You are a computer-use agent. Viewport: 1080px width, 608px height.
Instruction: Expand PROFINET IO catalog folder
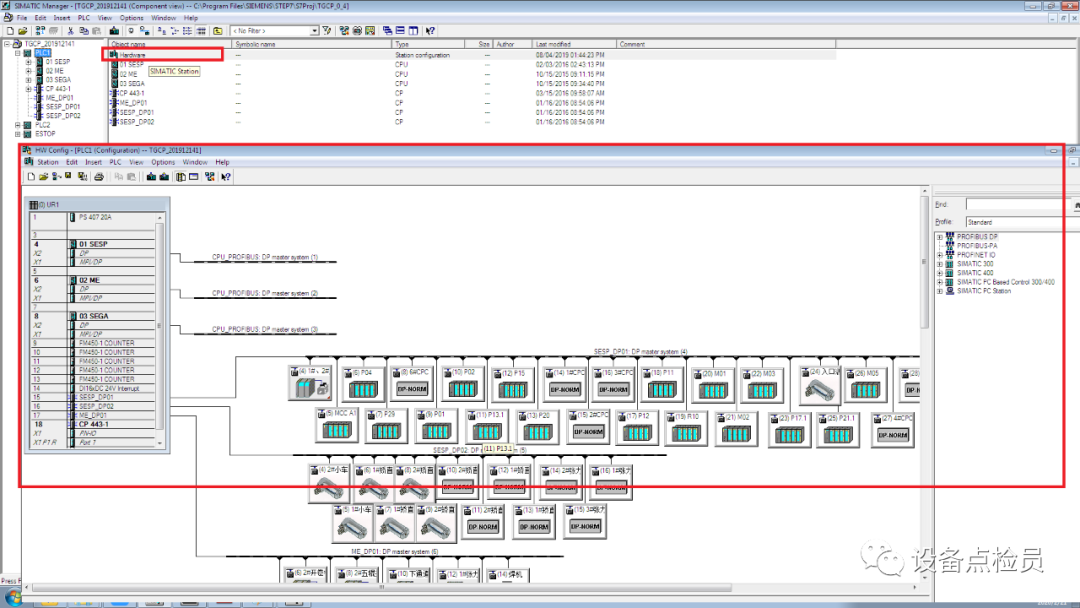point(939,255)
